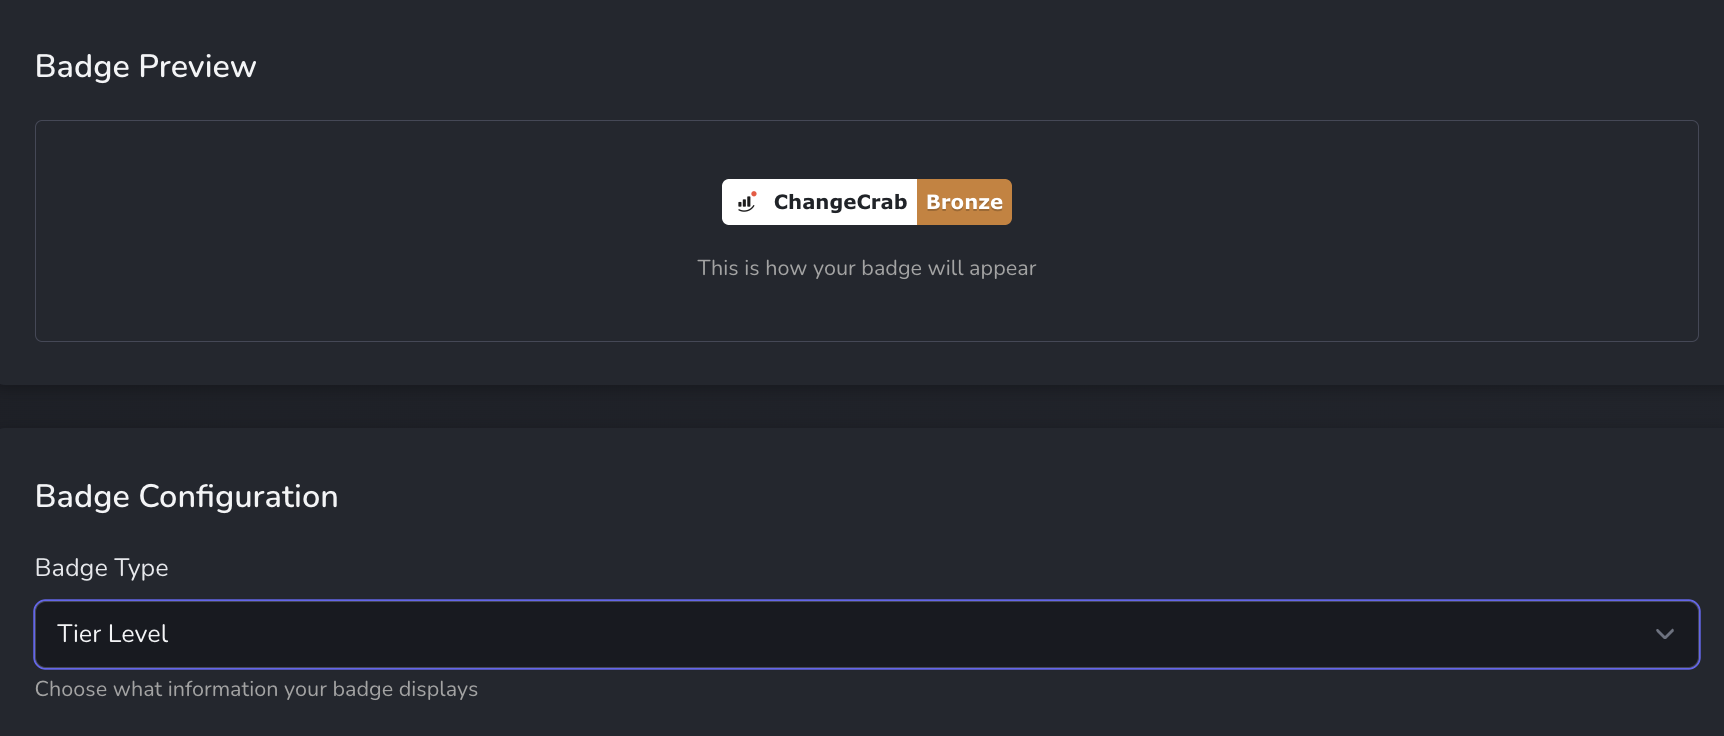Click the ChangeCrab wordmark in the badge
The image size is (1724, 736).
[840, 202]
